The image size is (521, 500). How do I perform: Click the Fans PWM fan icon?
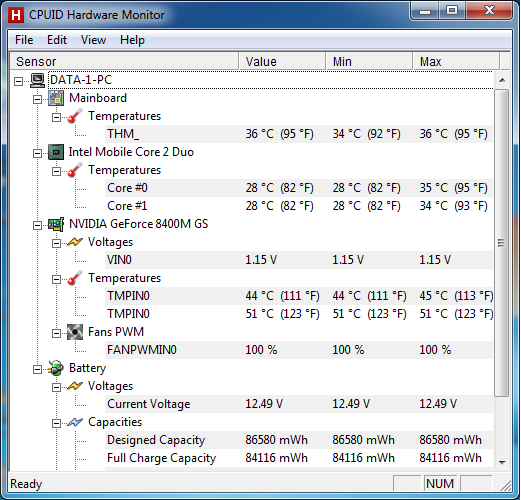75,332
